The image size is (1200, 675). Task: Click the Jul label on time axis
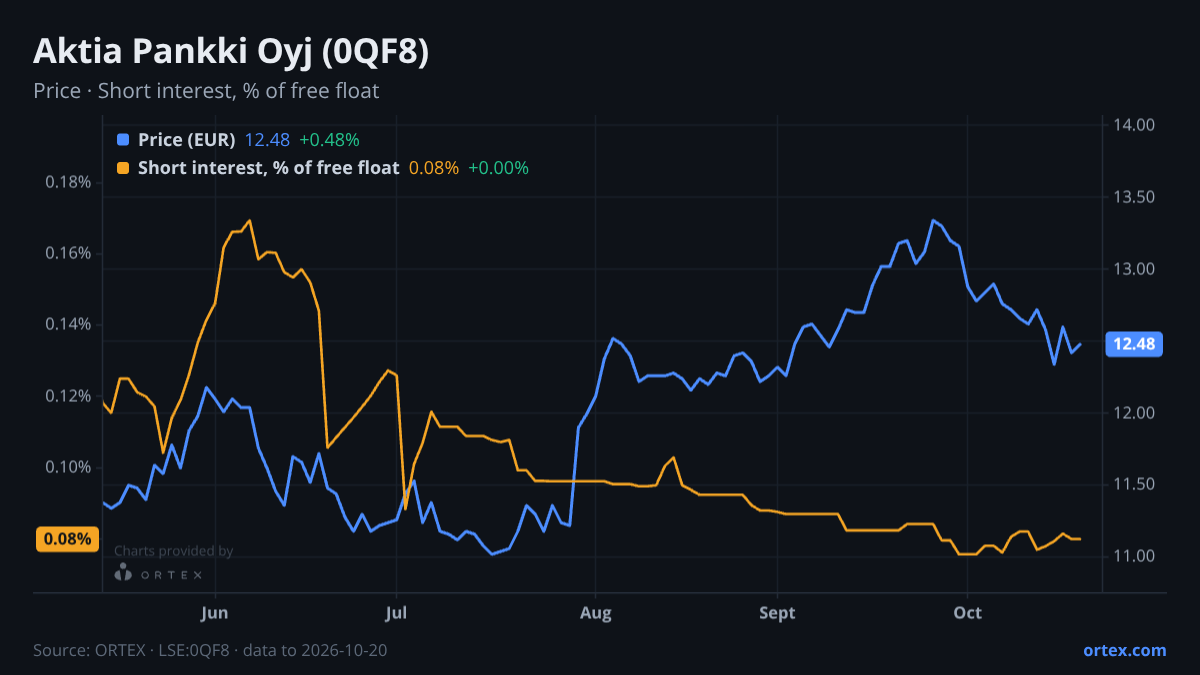point(397,612)
